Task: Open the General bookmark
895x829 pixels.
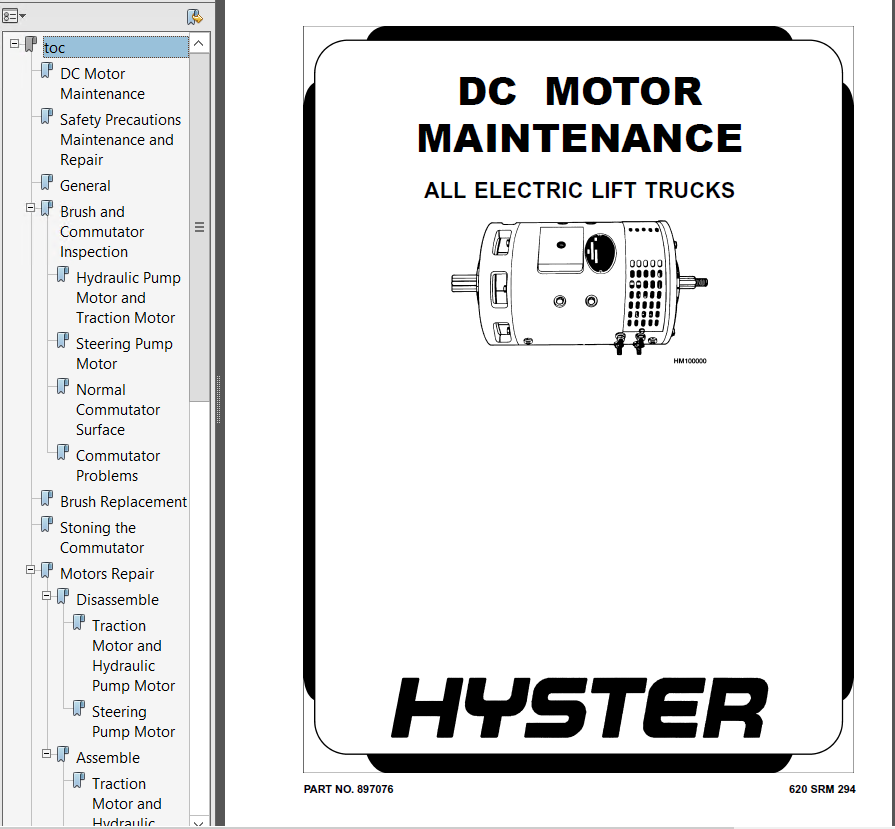Action: (85, 186)
